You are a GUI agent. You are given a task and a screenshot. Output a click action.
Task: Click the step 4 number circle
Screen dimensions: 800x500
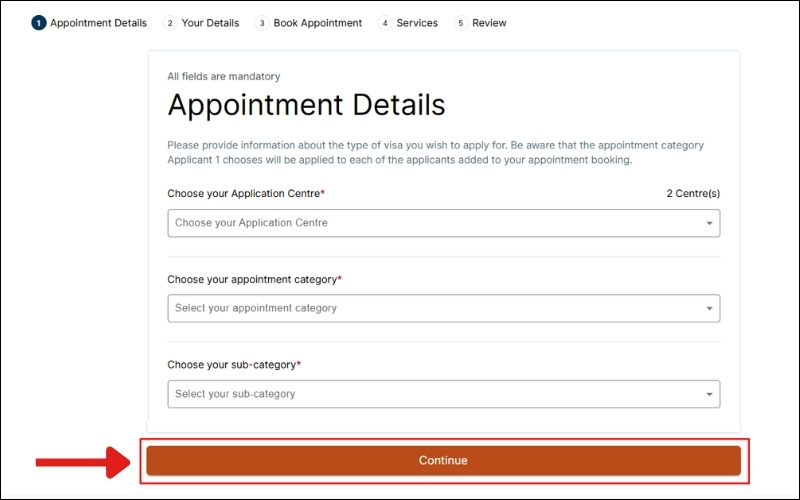coord(385,23)
